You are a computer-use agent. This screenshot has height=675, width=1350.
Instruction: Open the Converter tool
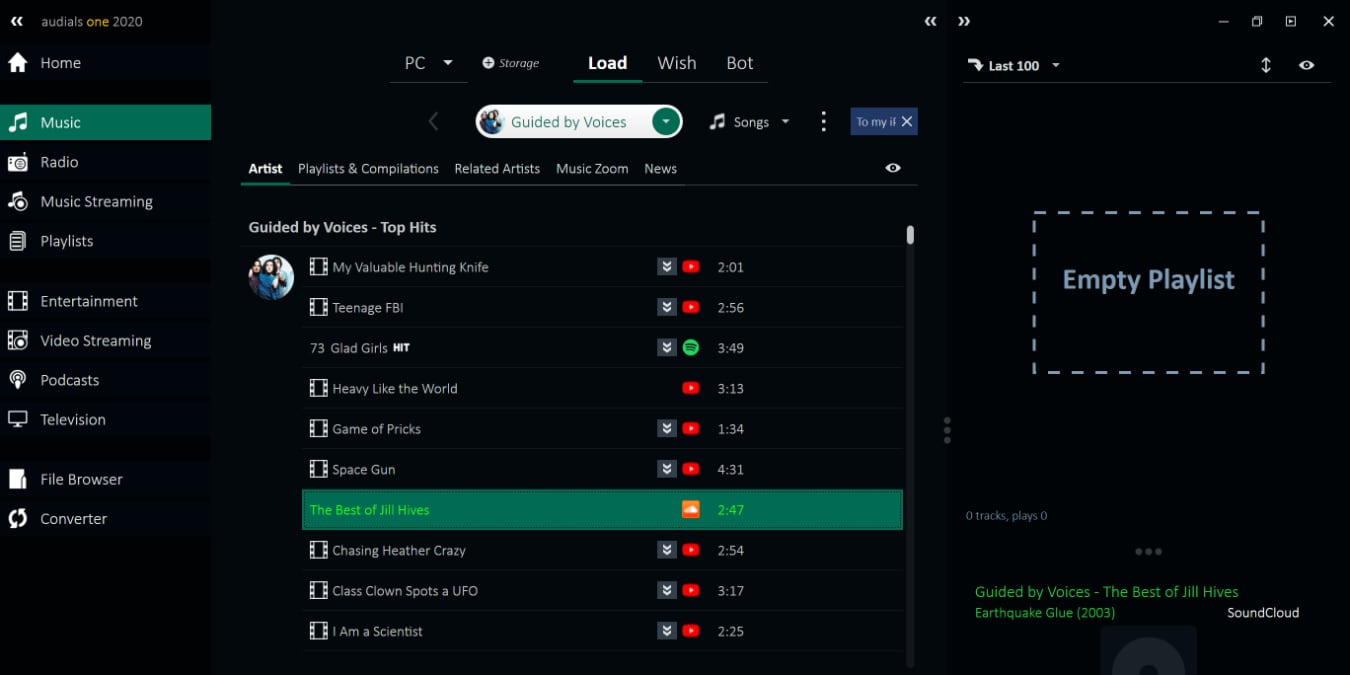click(73, 519)
